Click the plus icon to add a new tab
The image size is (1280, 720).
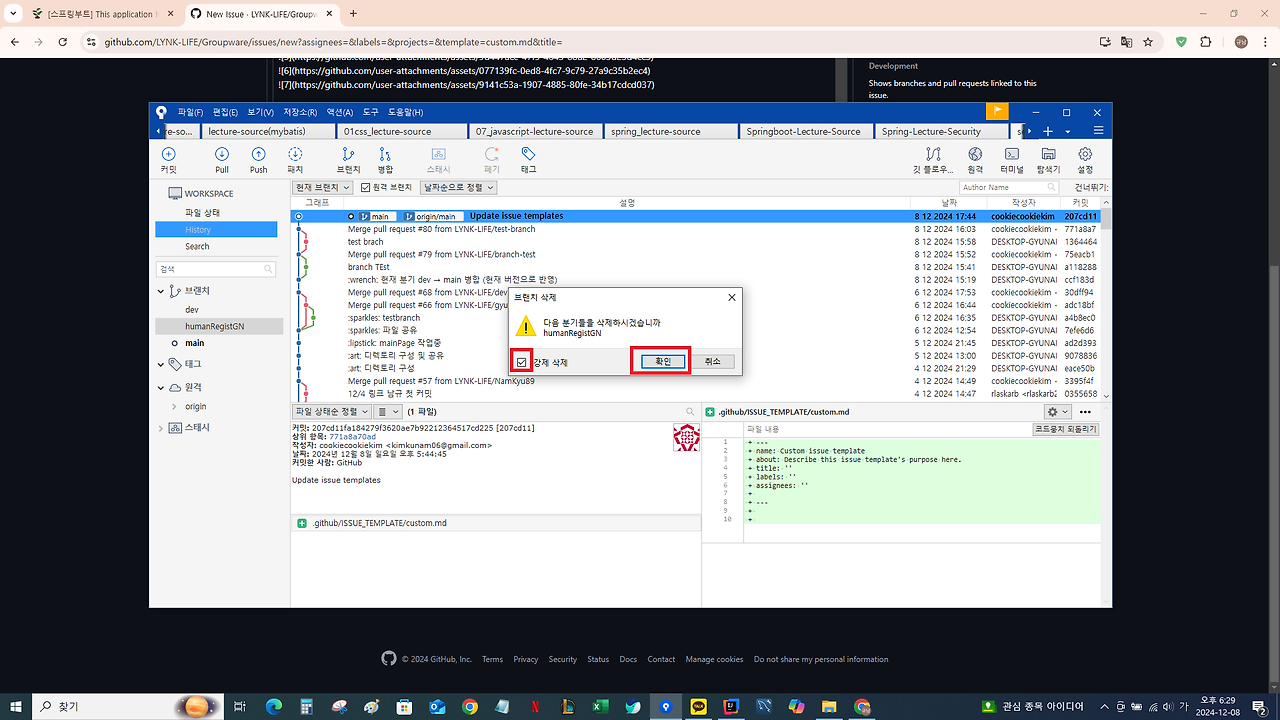1048,131
